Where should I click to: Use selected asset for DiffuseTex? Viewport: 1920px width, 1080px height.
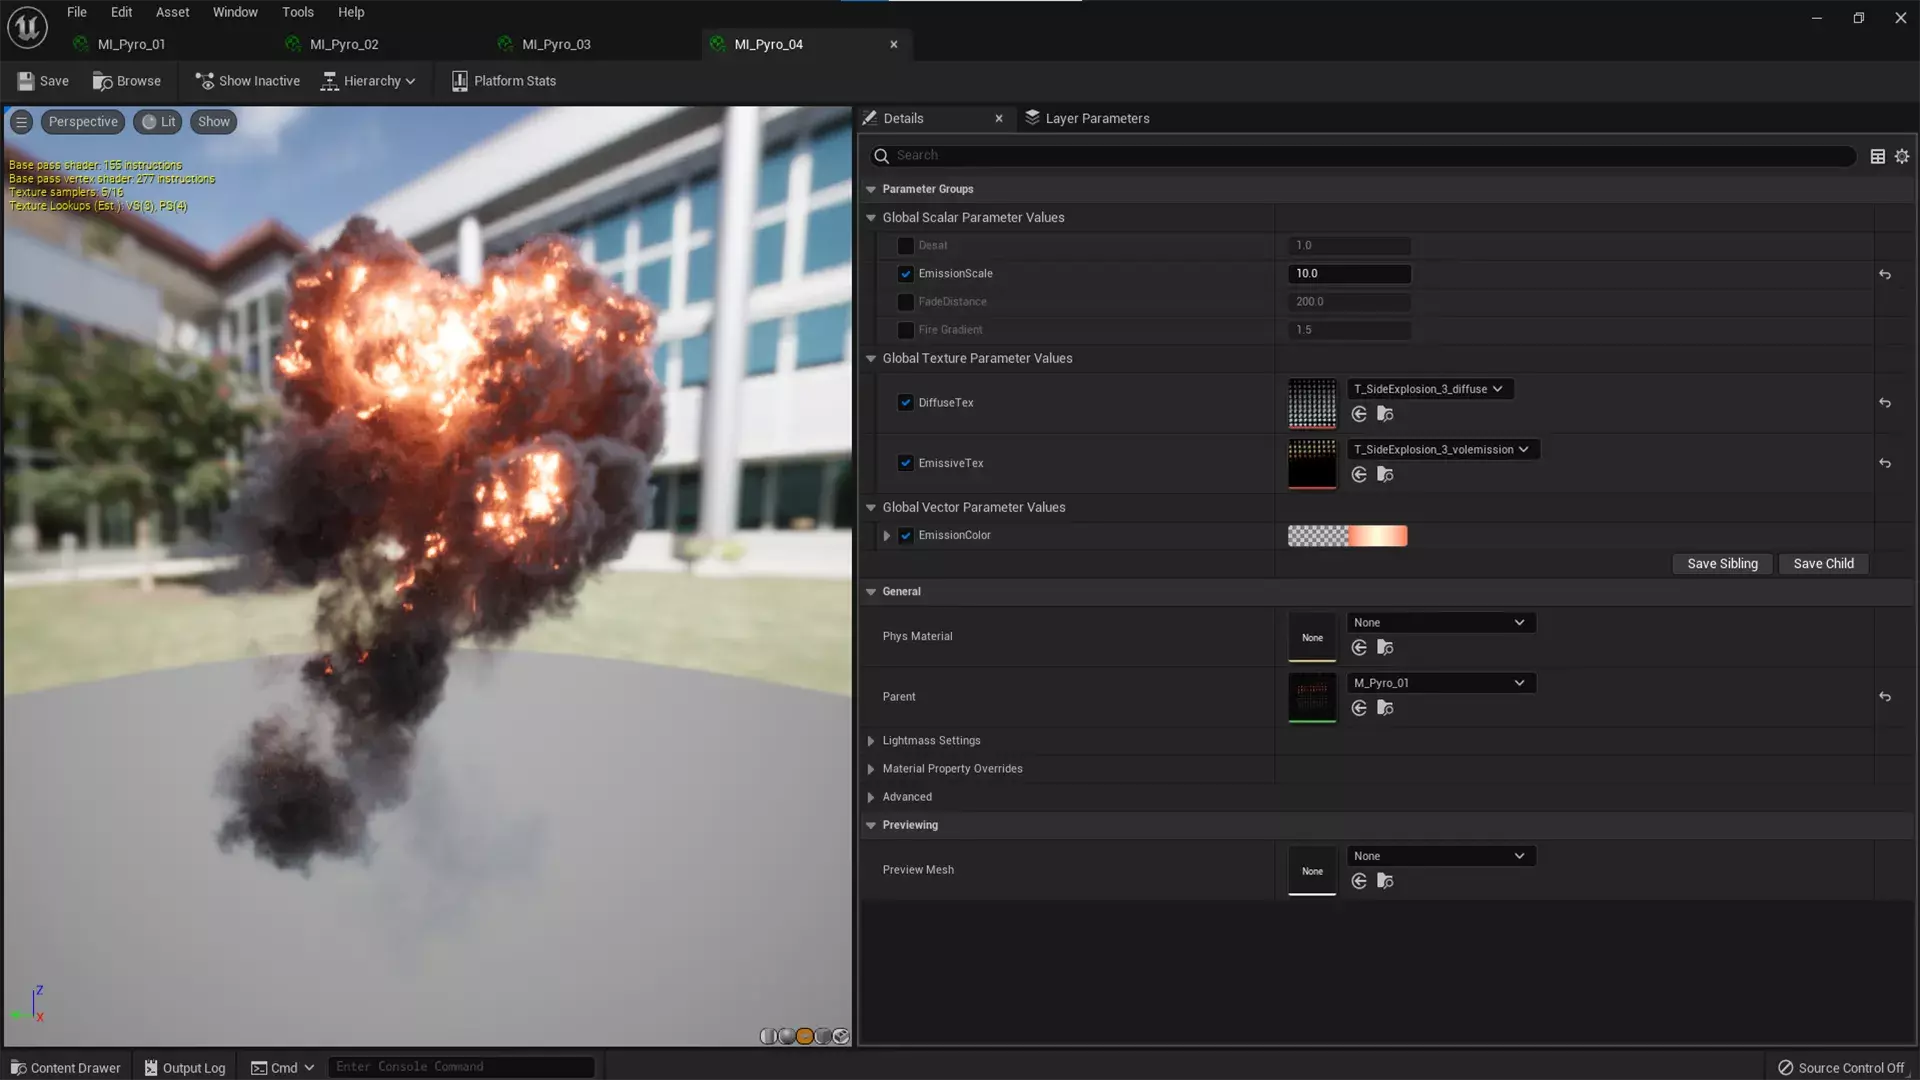tap(1359, 414)
